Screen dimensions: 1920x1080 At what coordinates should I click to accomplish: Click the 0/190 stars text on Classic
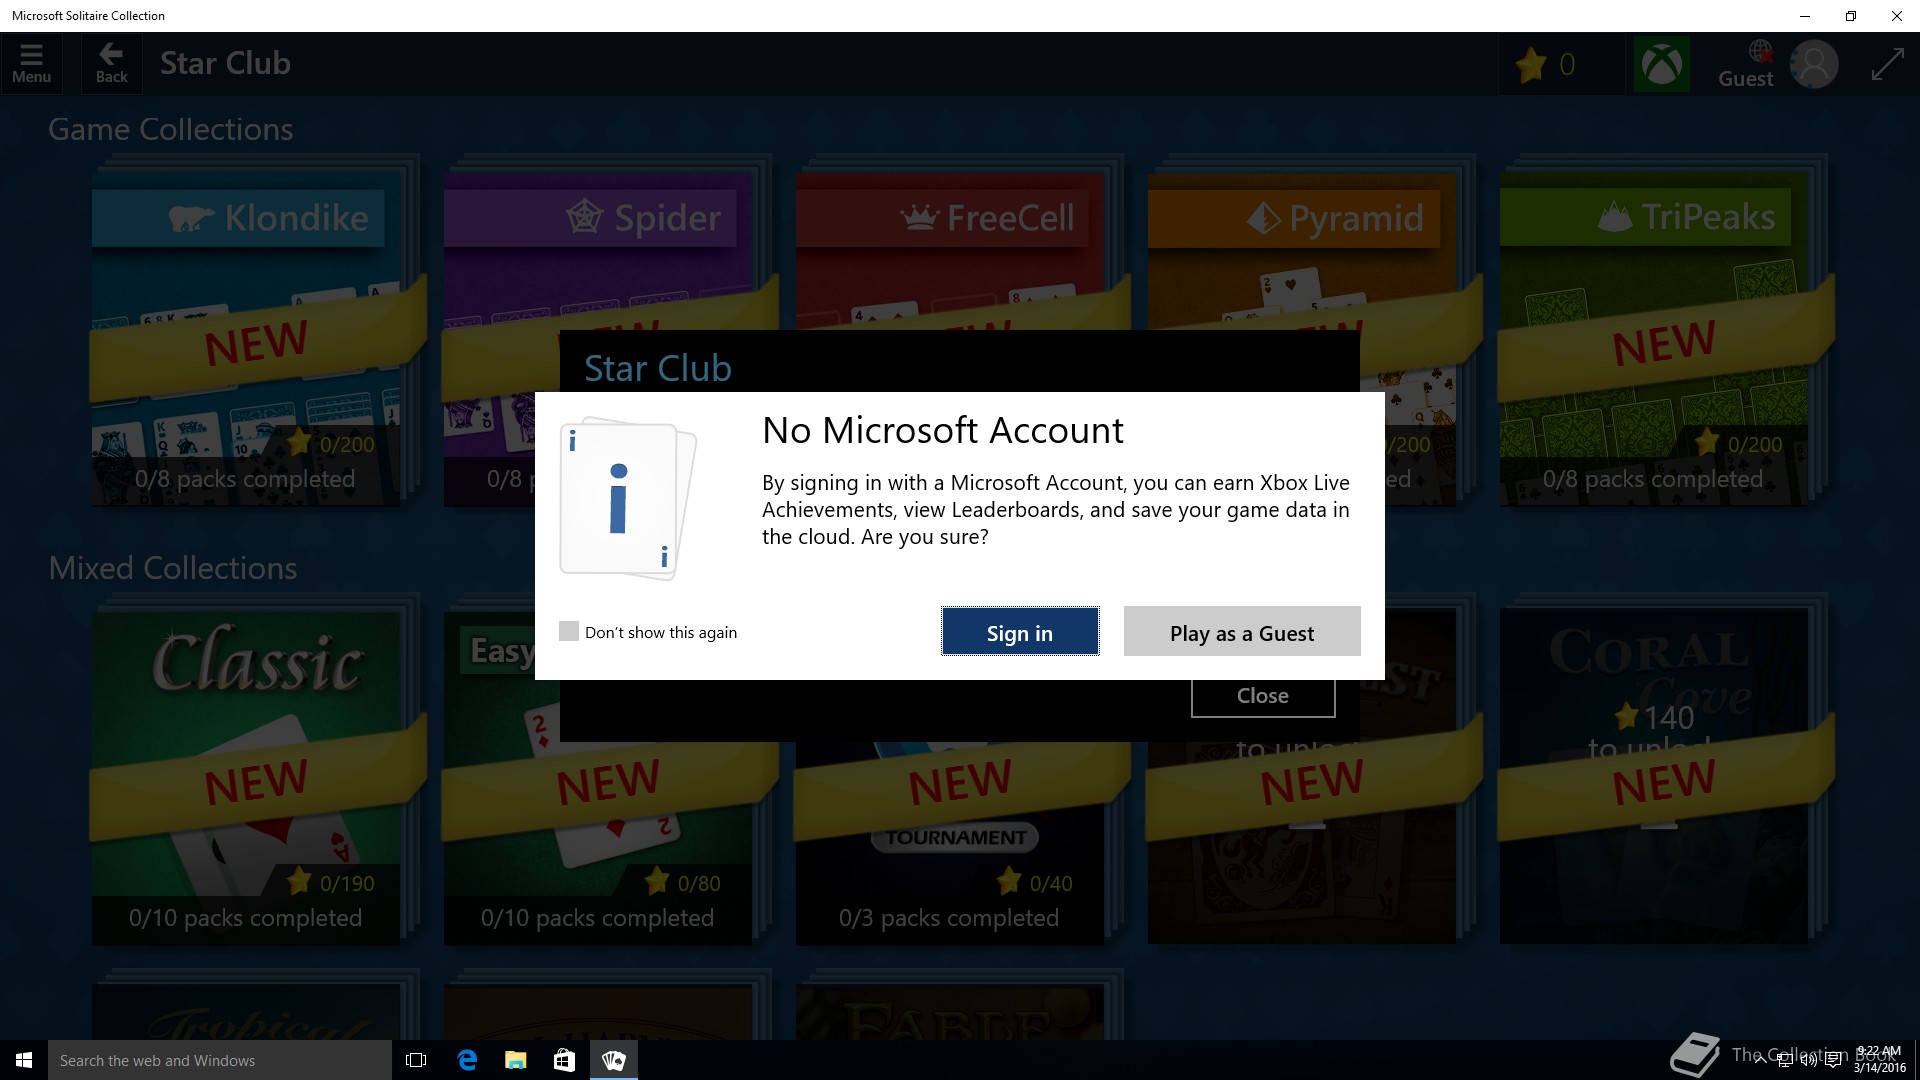pyautogui.click(x=347, y=884)
